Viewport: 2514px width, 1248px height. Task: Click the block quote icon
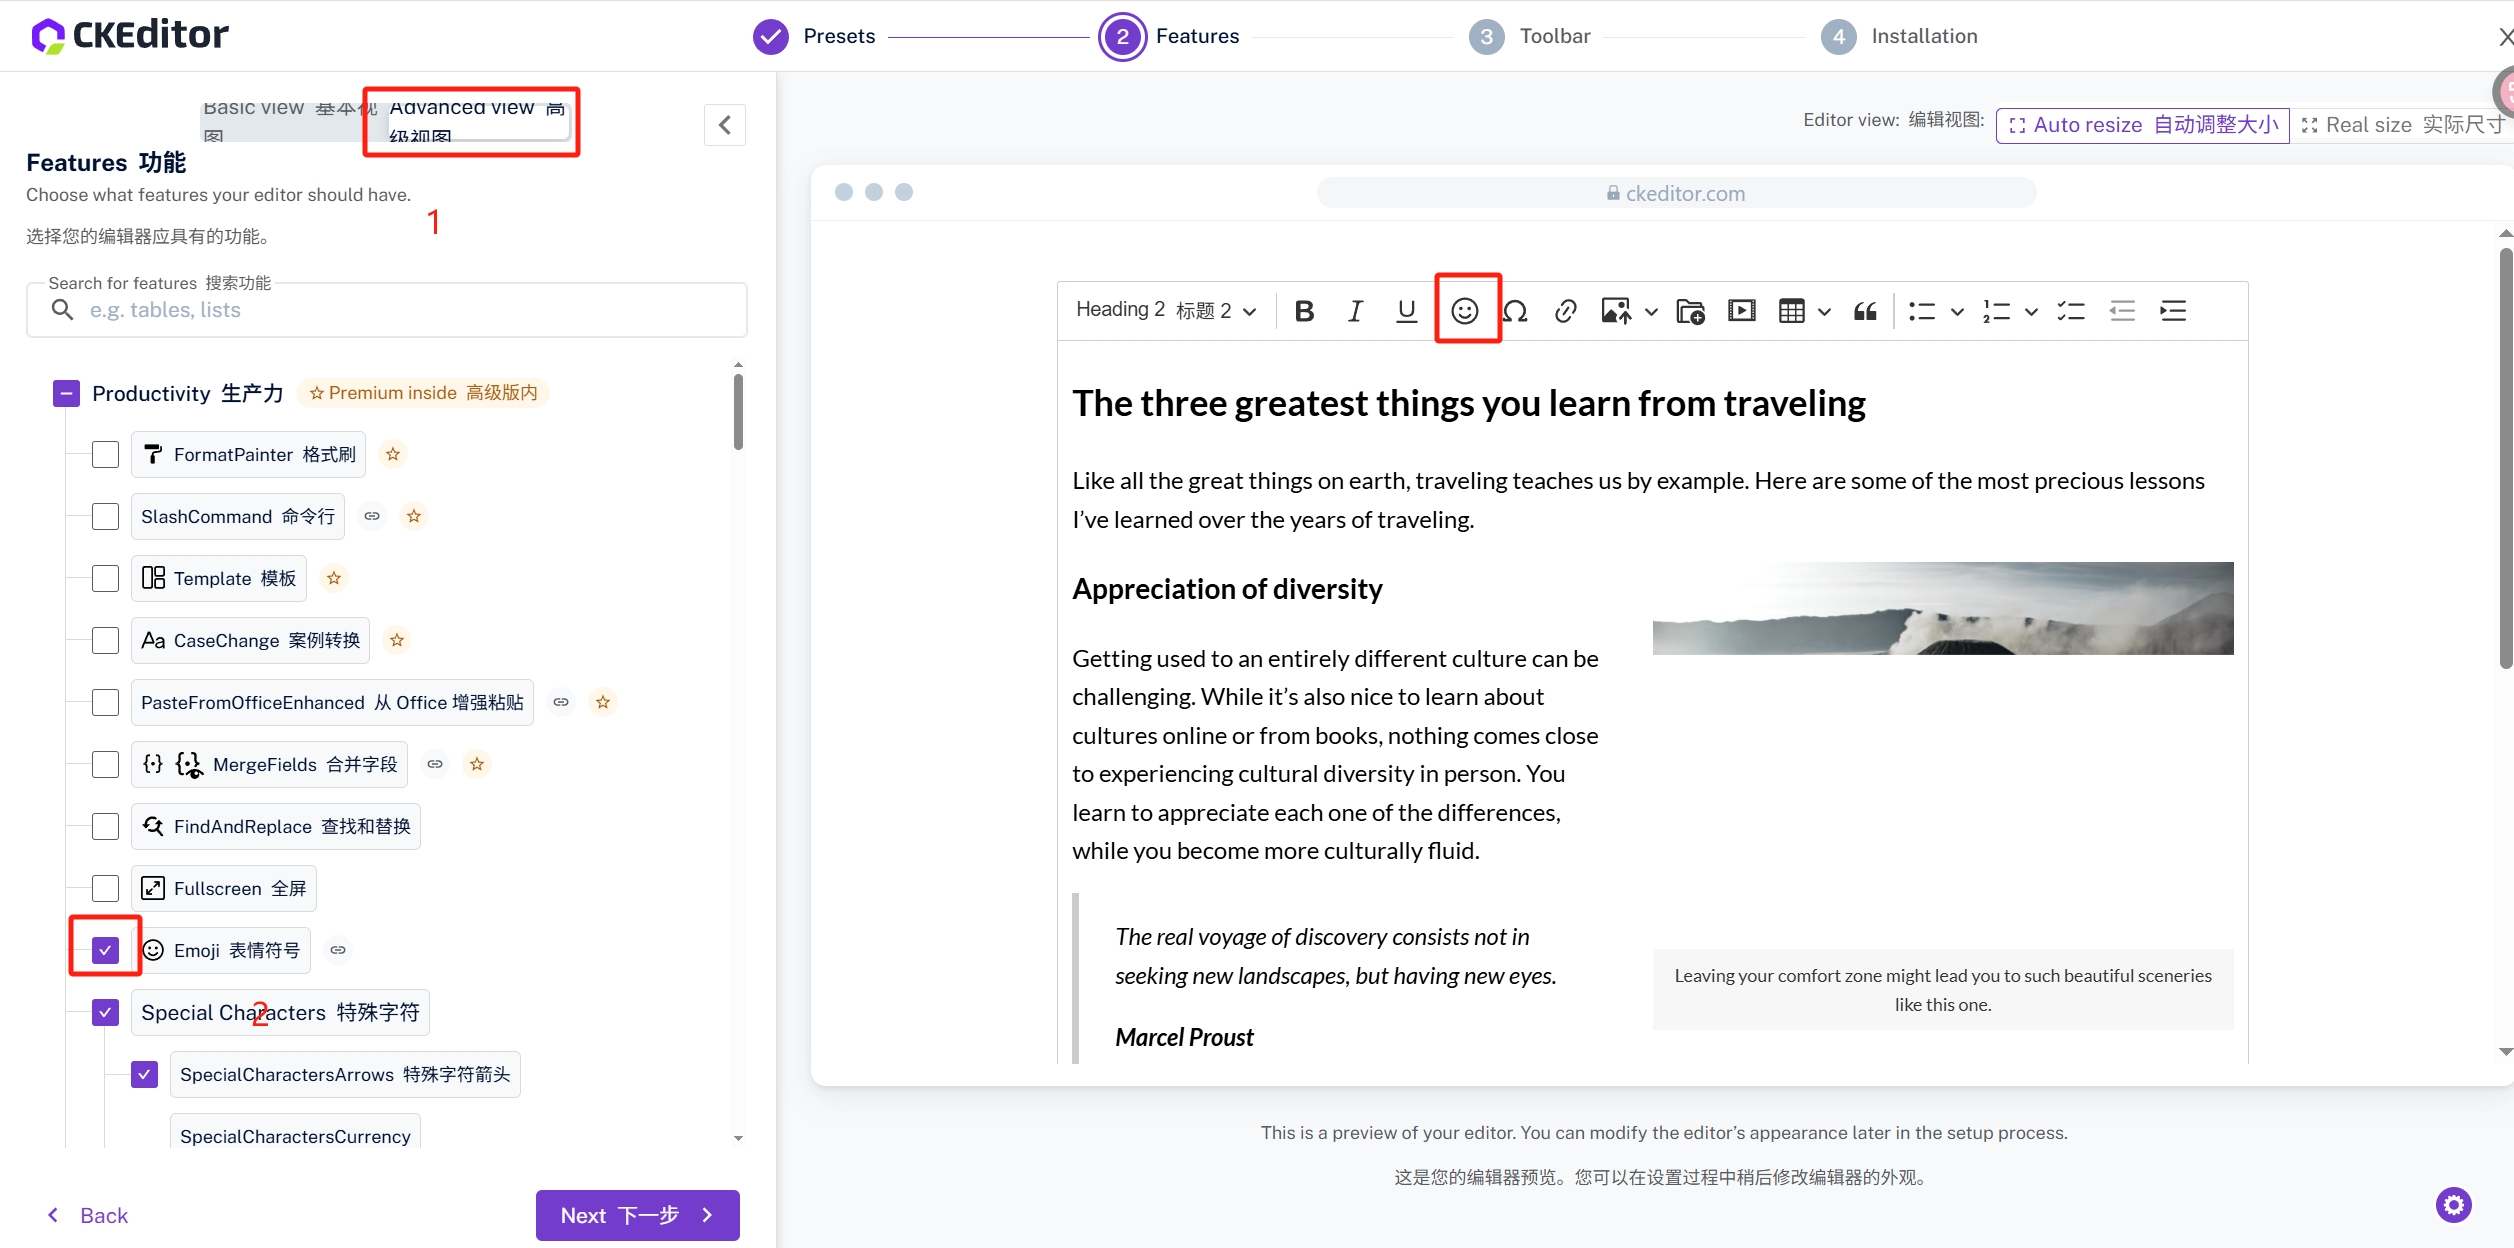[1865, 311]
